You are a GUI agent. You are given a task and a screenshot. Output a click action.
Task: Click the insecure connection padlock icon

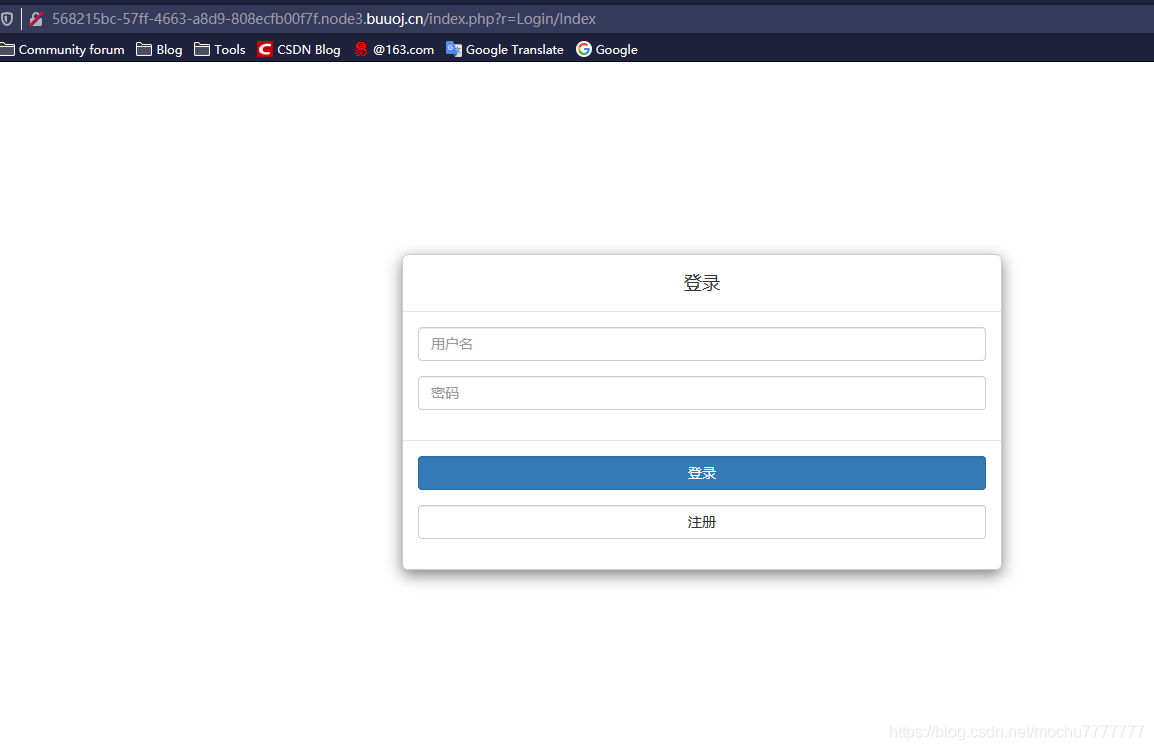[x=35, y=19]
